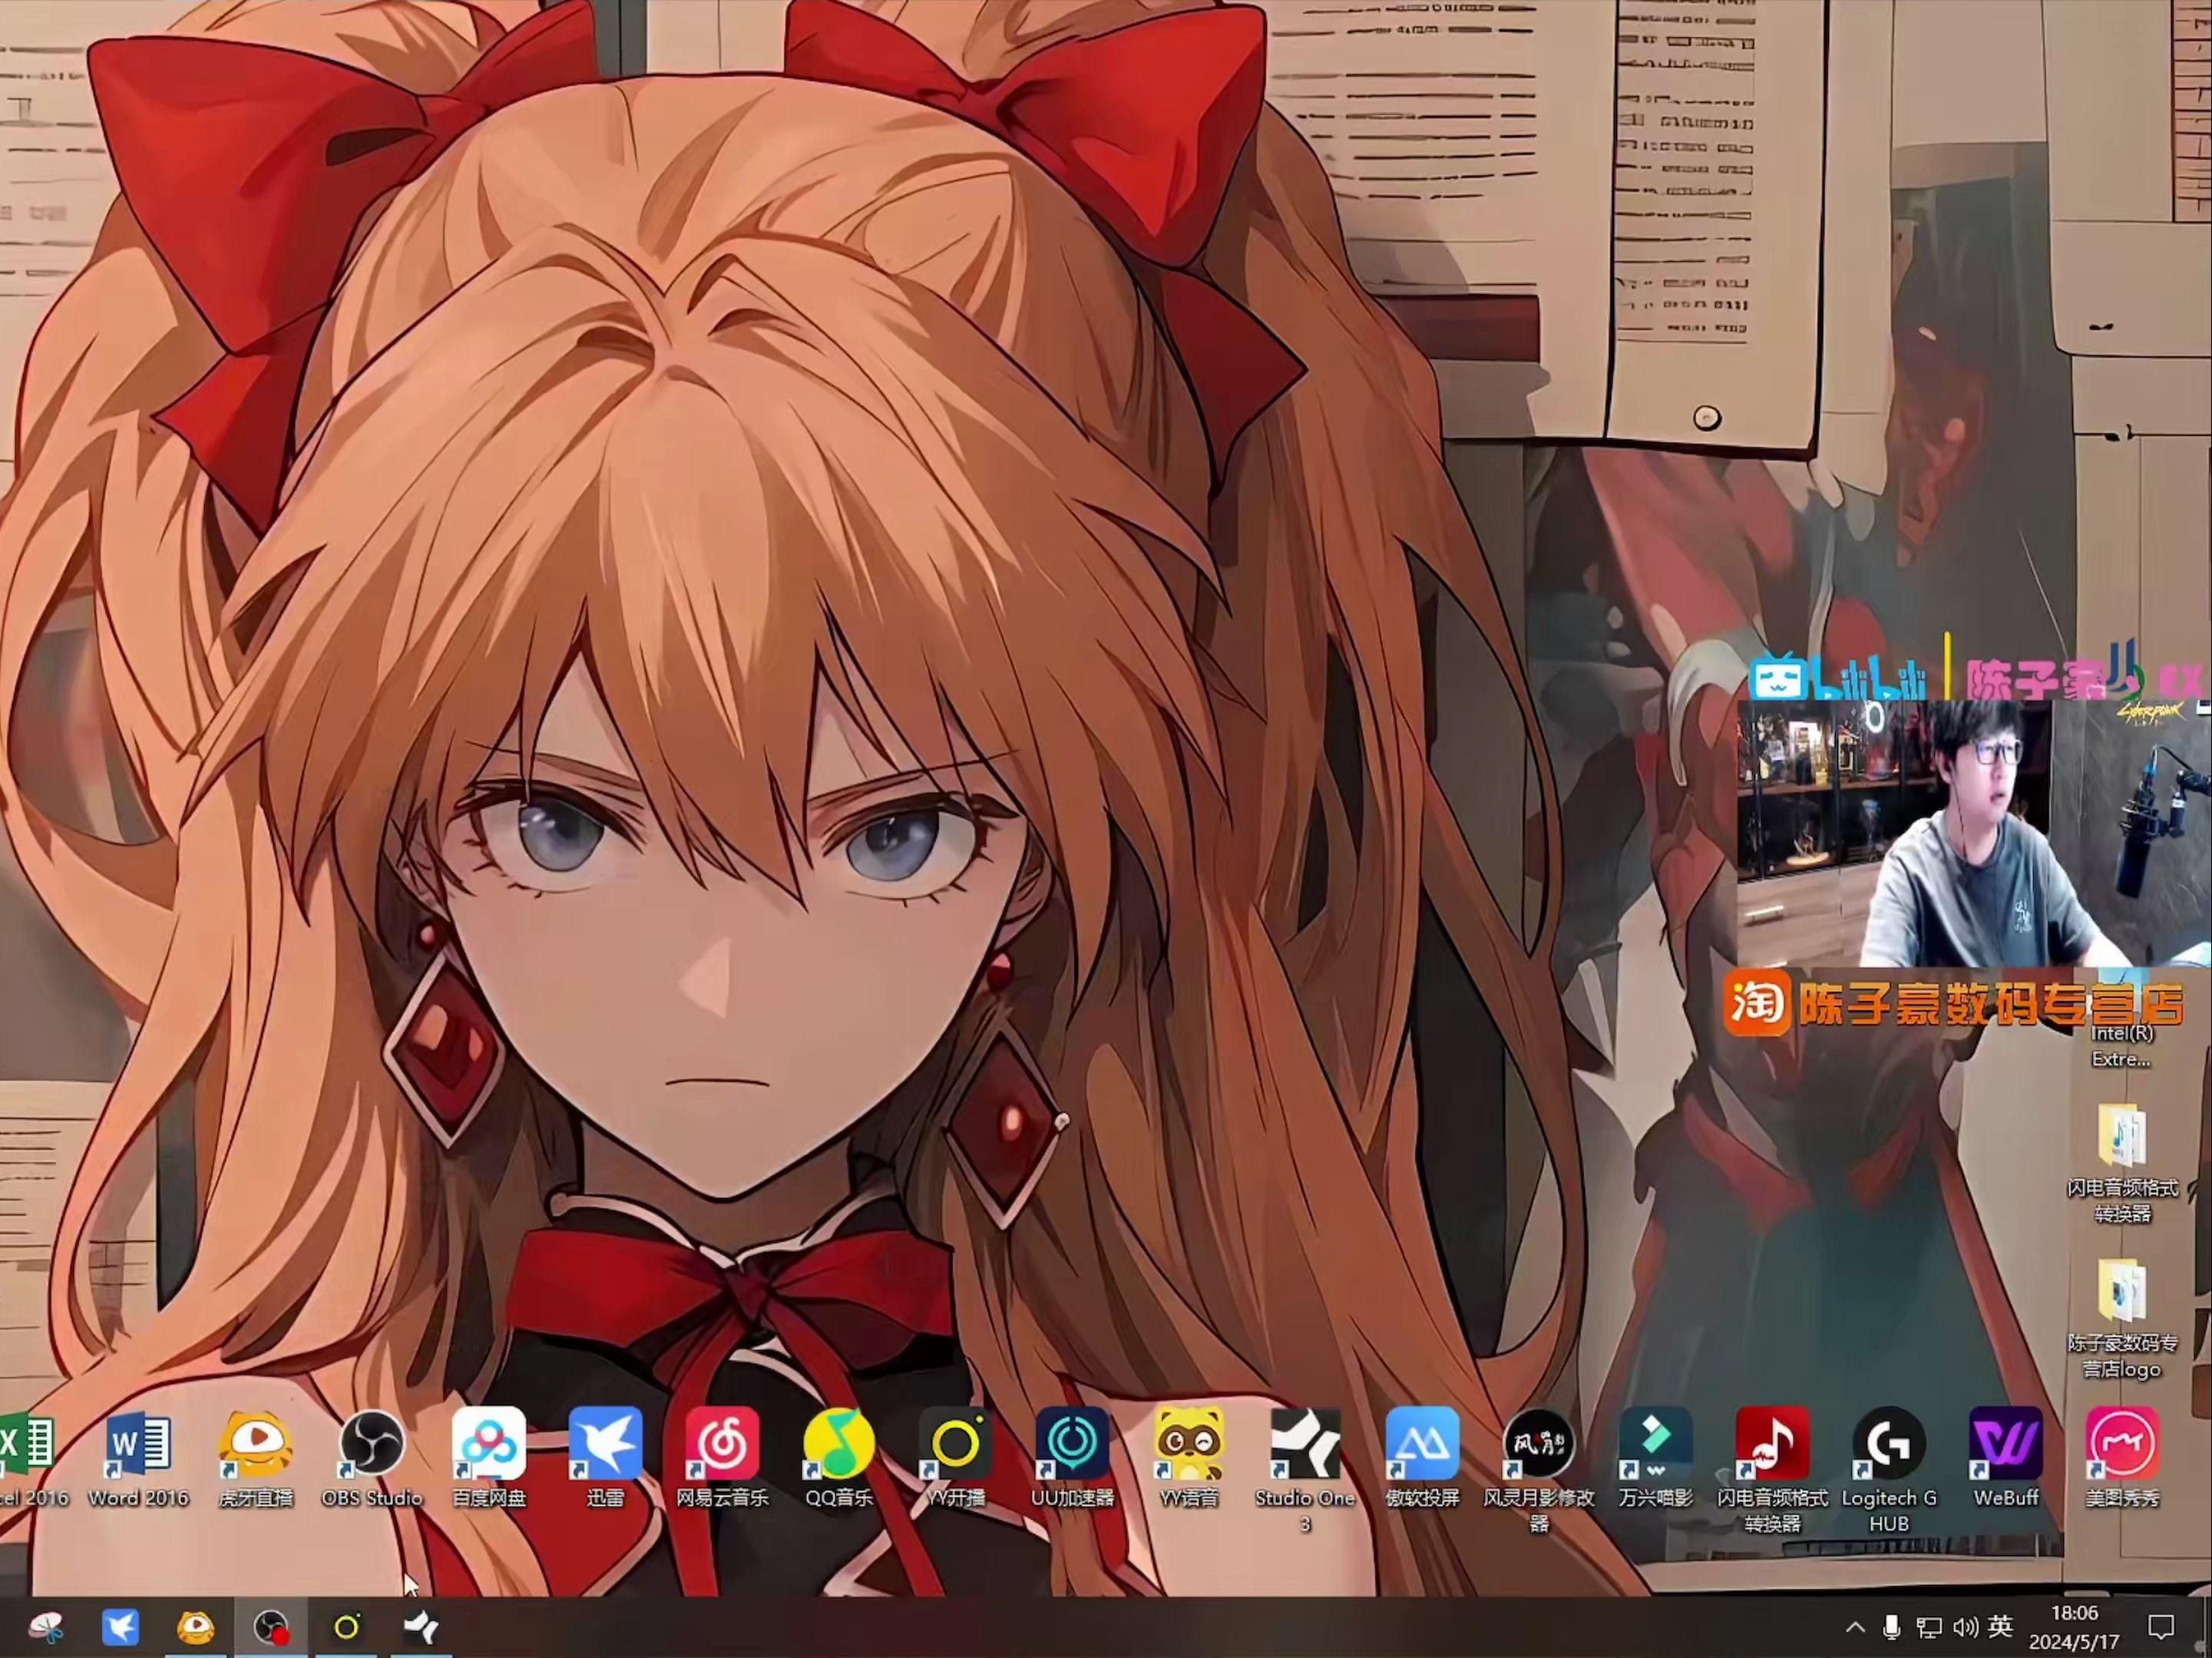
Task: Switch to YY开播 in the taskbar
Action: (x=346, y=1628)
